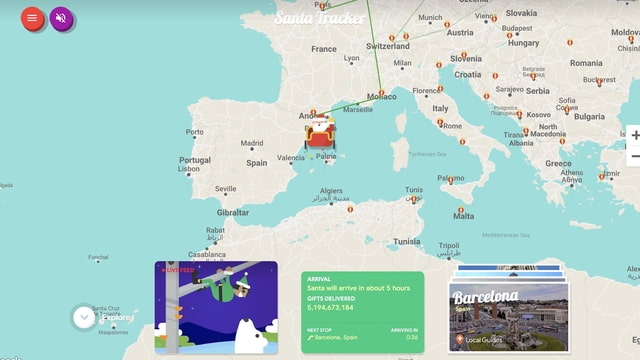Click the gift marker at Malta
640x360 pixels.
coord(460,210)
